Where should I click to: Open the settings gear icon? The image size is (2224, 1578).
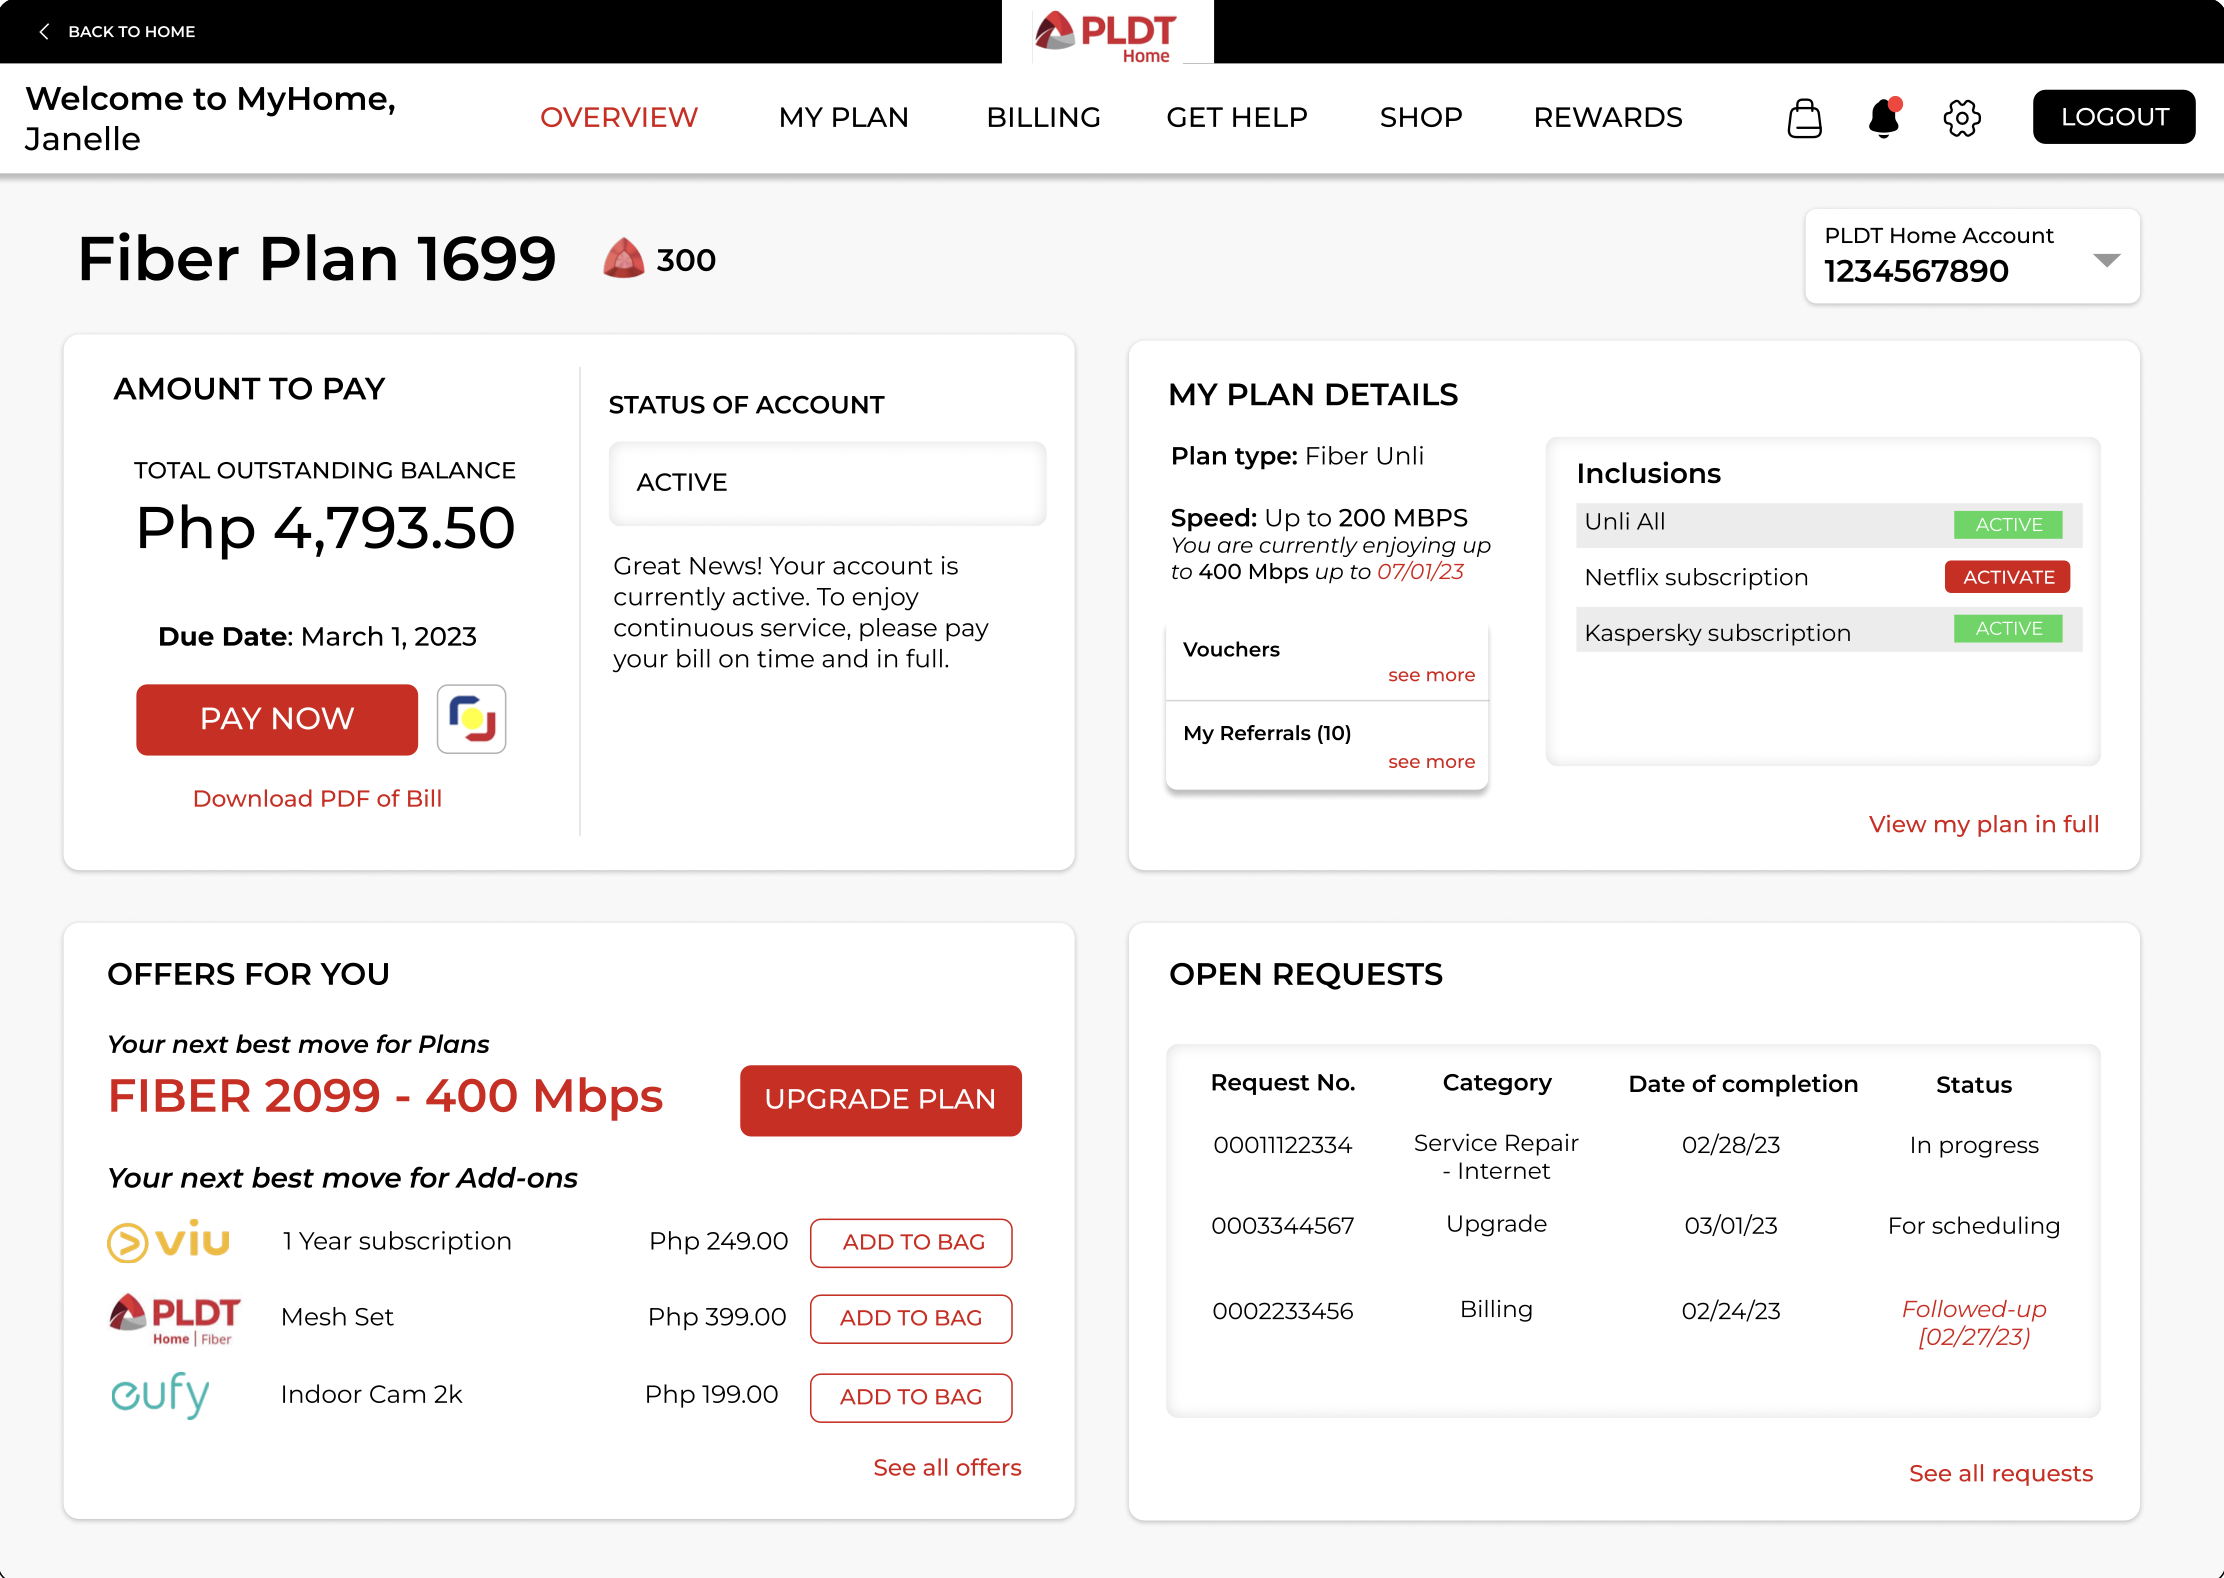(1961, 118)
